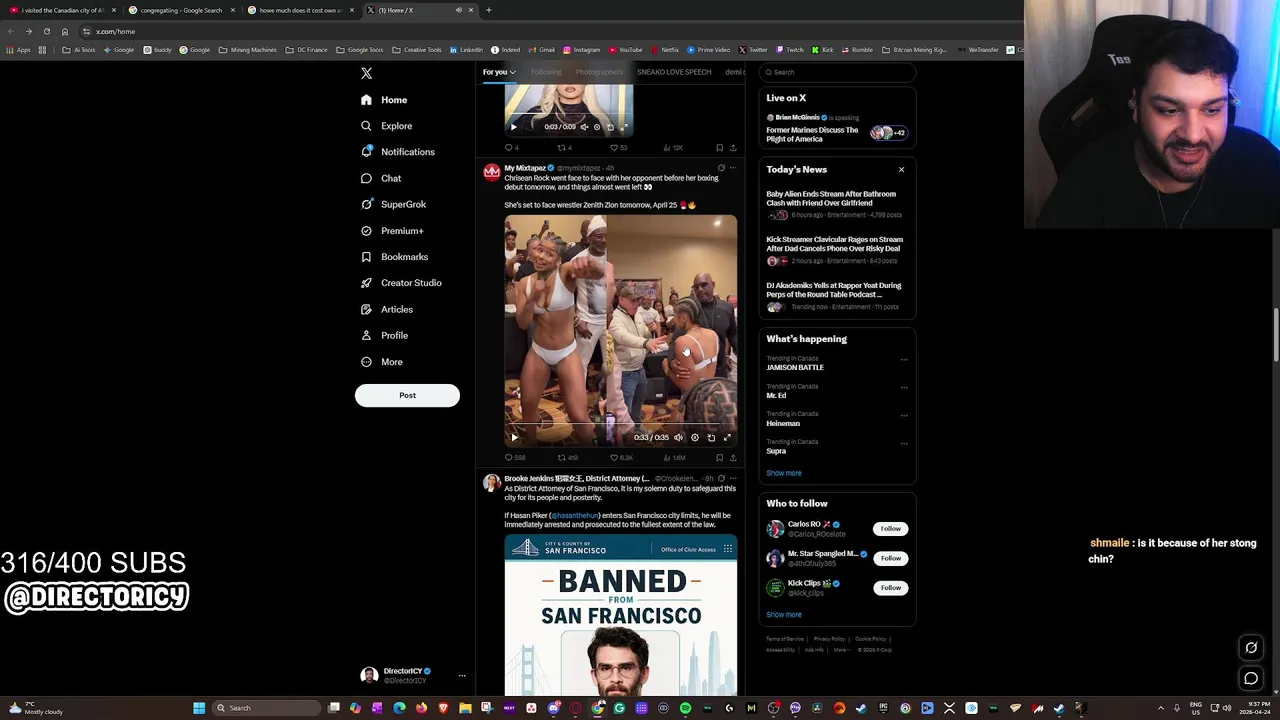This screenshot has height=720, width=1280.
Task: Open more options on Brooke Jenkins post
Action: pos(733,478)
